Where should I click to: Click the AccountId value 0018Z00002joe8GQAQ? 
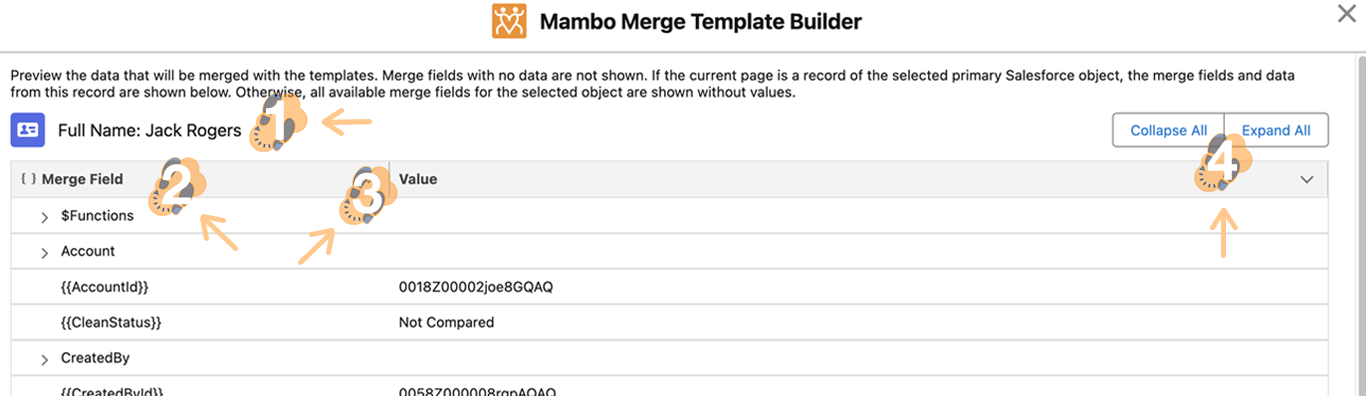[x=476, y=287]
